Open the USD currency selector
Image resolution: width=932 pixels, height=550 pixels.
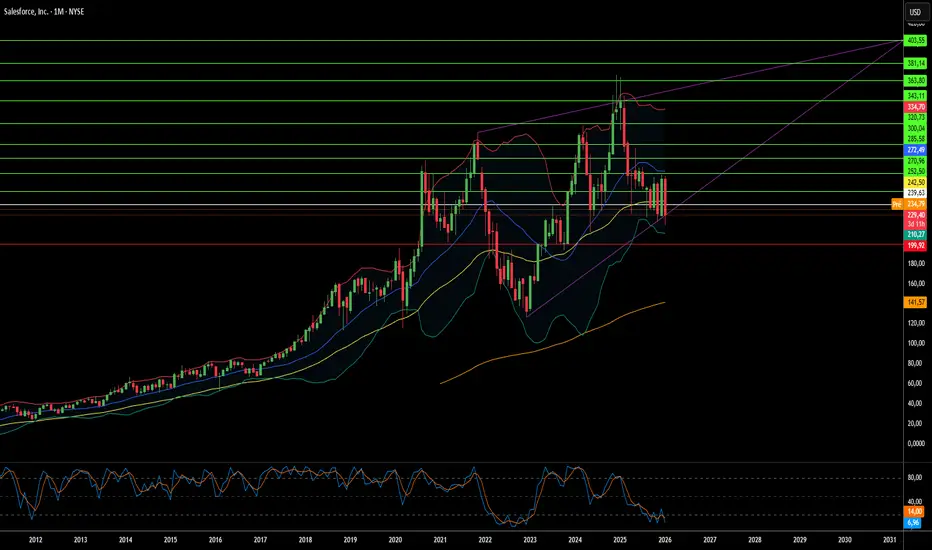pyautogui.click(x=915, y=12)
